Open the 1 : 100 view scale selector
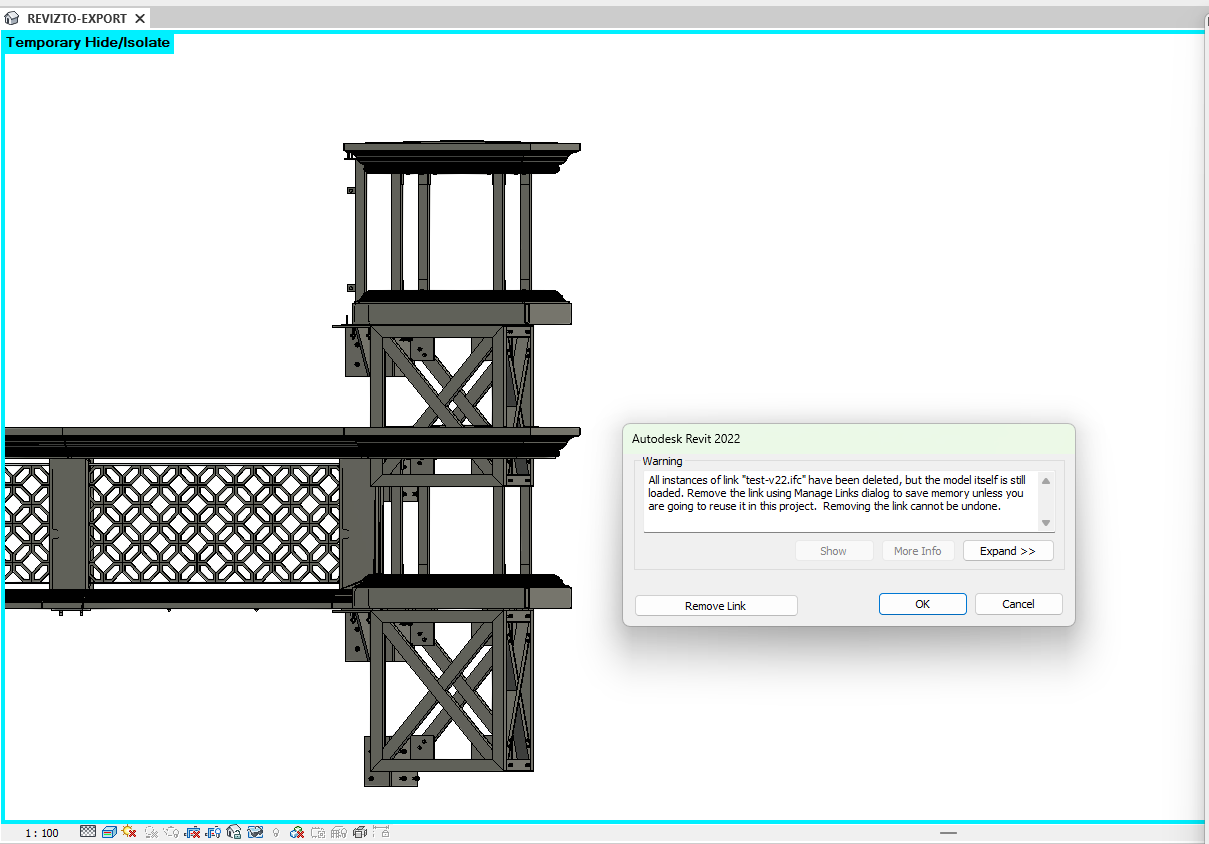The height and width of the screenshot is (844, 1209). click(x=42, y=833)
